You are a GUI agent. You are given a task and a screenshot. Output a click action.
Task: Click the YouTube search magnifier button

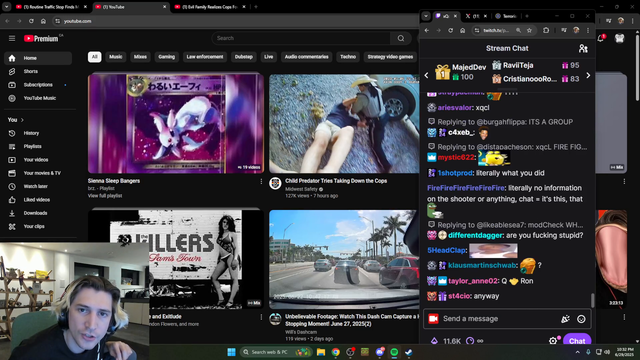coord(401,38)
